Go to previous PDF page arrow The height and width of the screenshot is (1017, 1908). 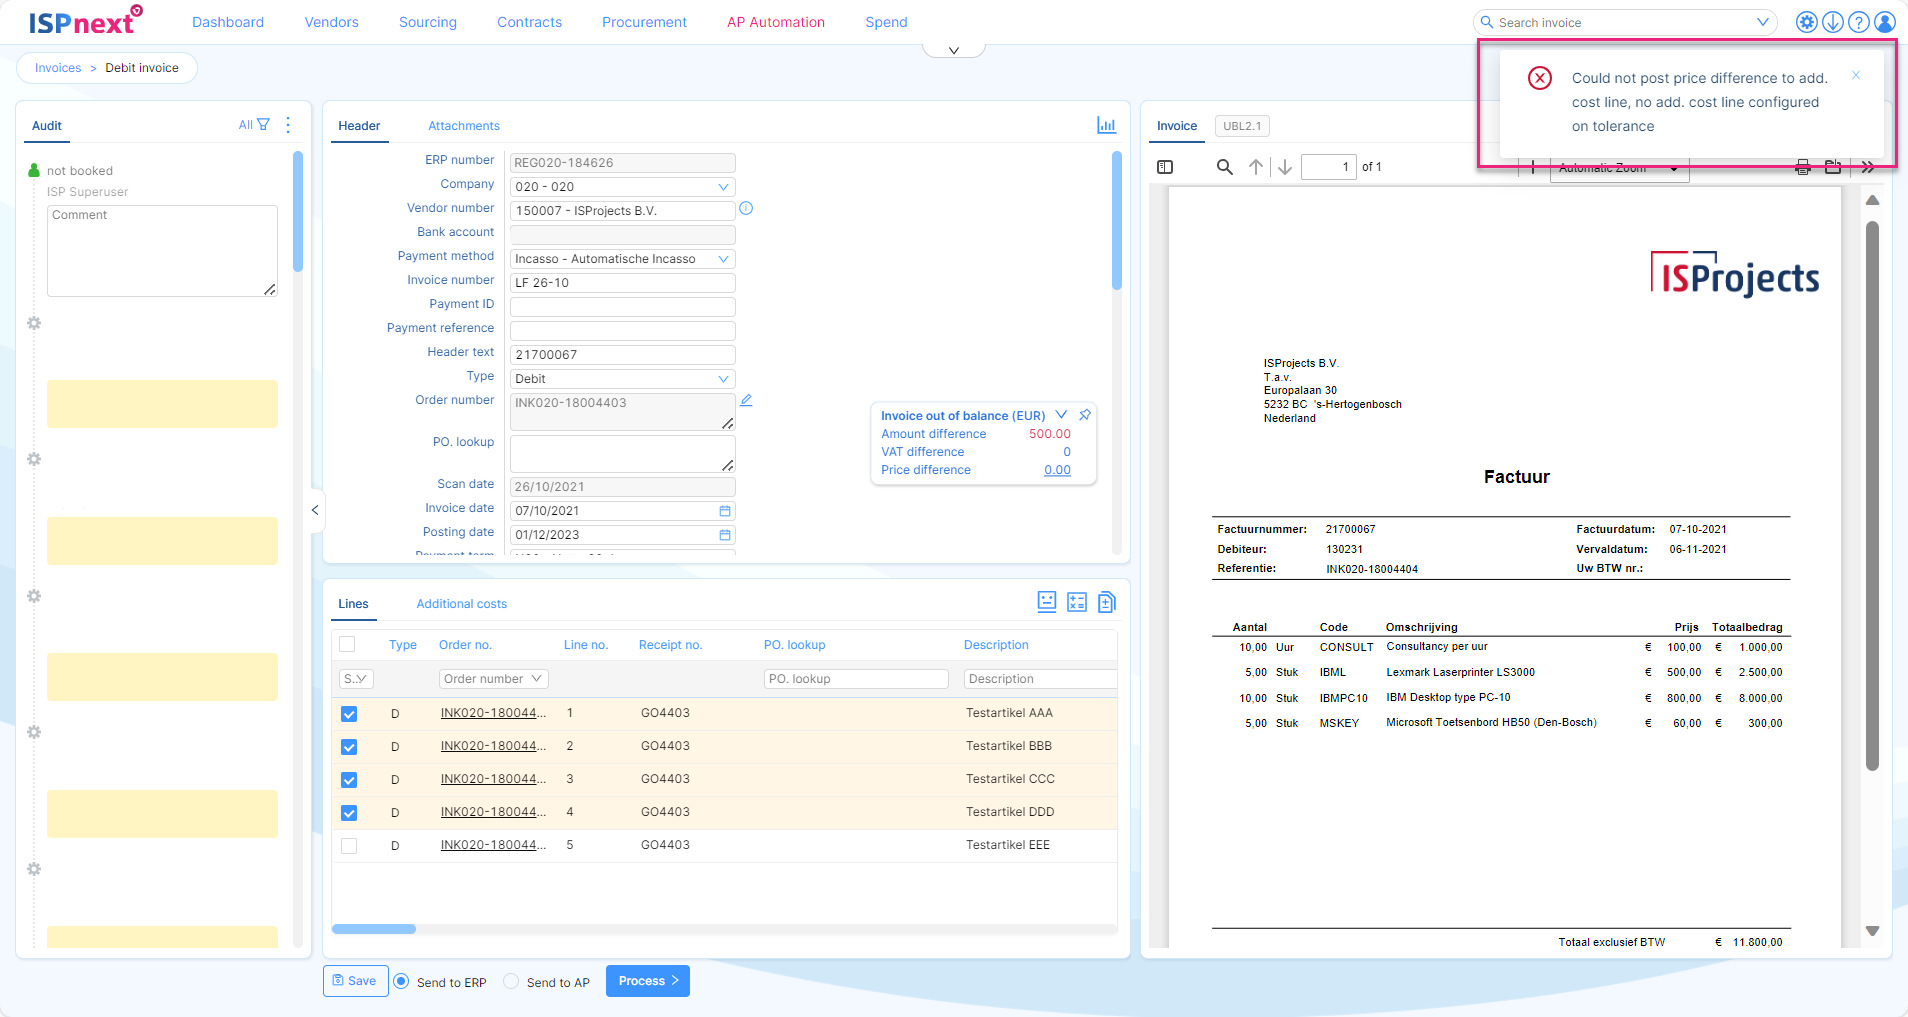point(1256,167)
